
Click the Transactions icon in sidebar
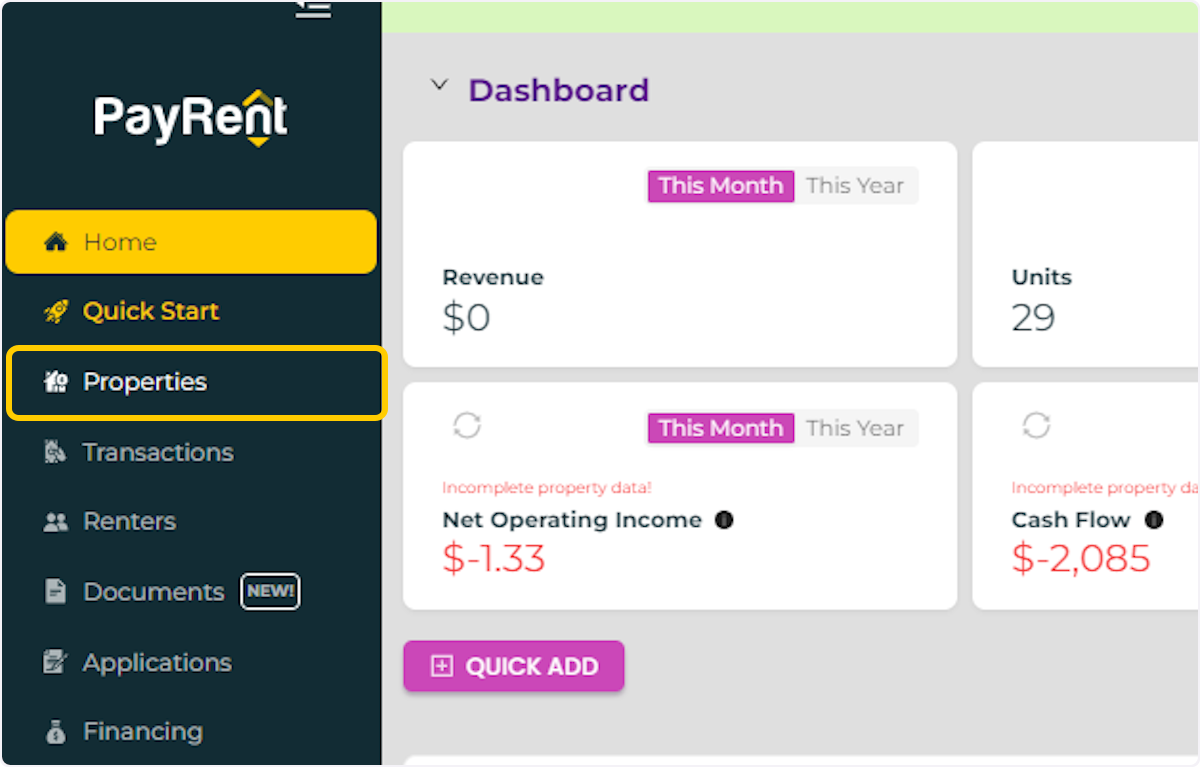pyautogui.click(x=56, y=452)
